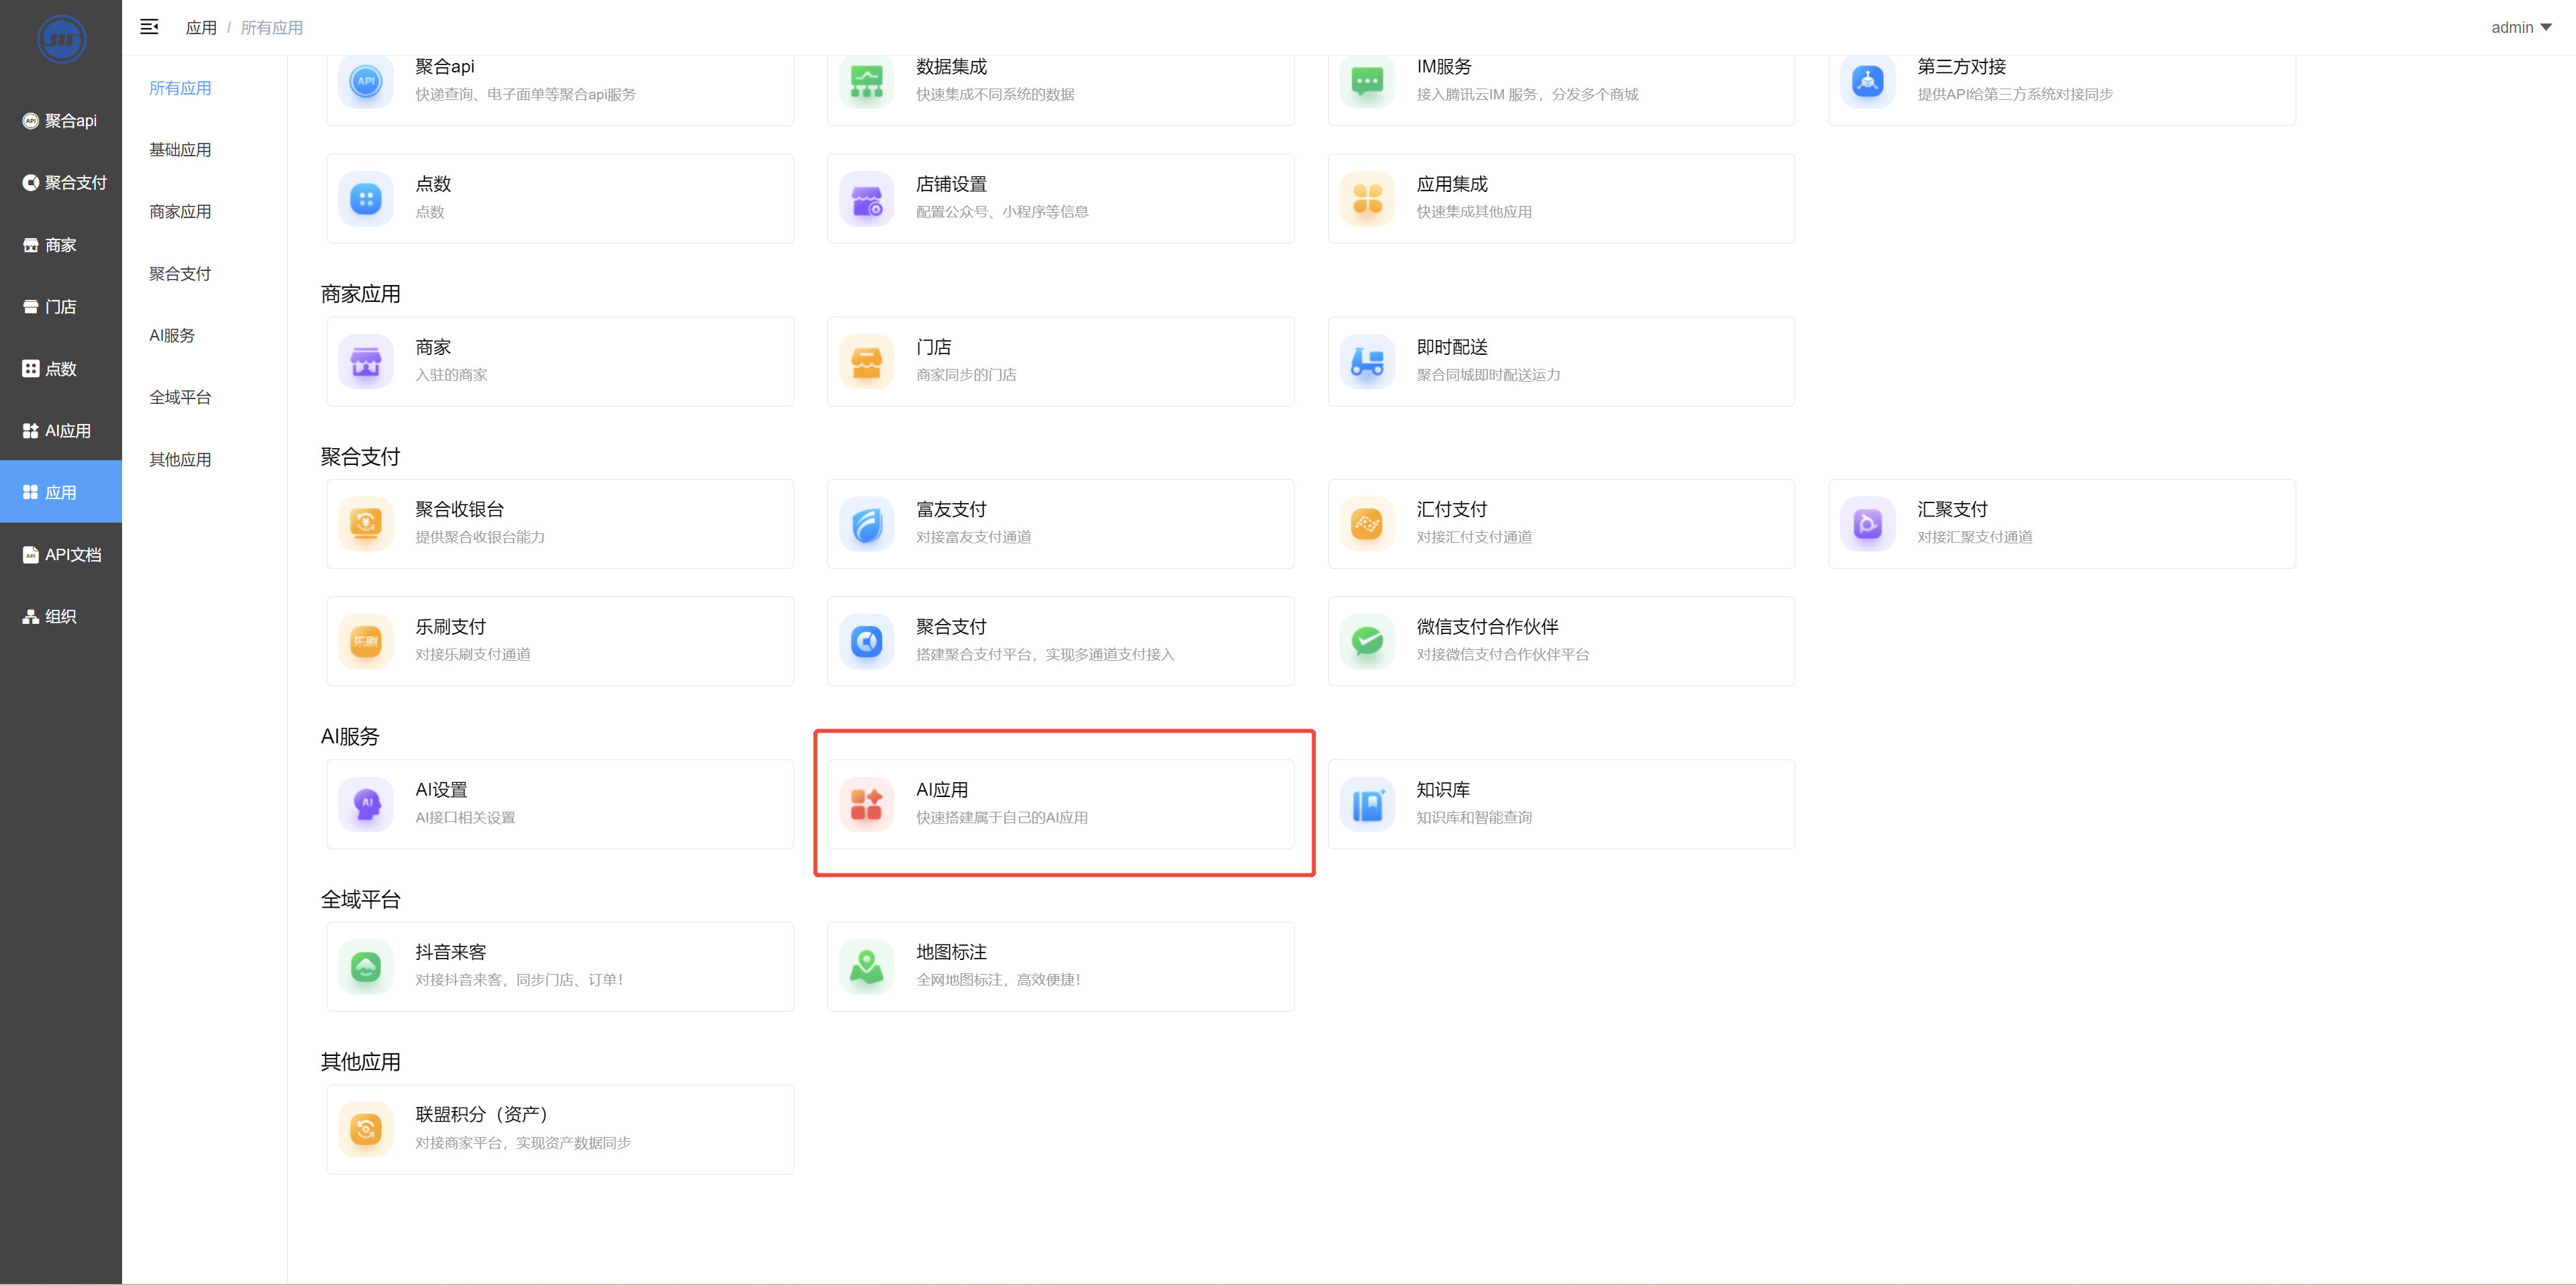The width and height of the screenshot is (2576, 1286).
Task: Click the AI设置 purple head icon
Action: (366, 803)
